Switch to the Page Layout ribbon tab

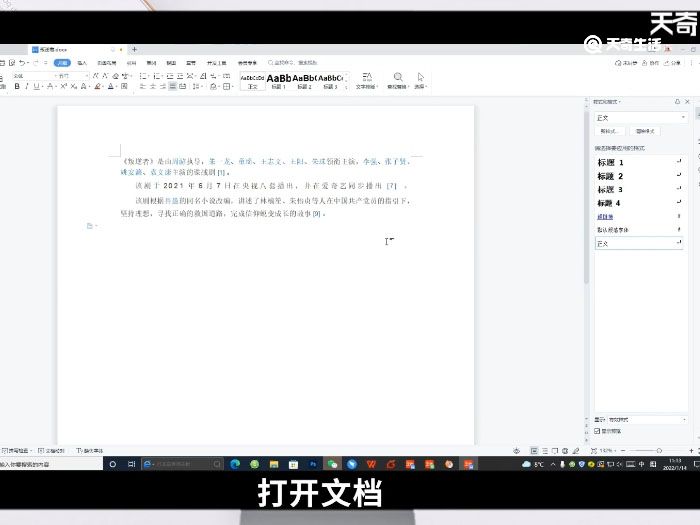tap(107, 63)
